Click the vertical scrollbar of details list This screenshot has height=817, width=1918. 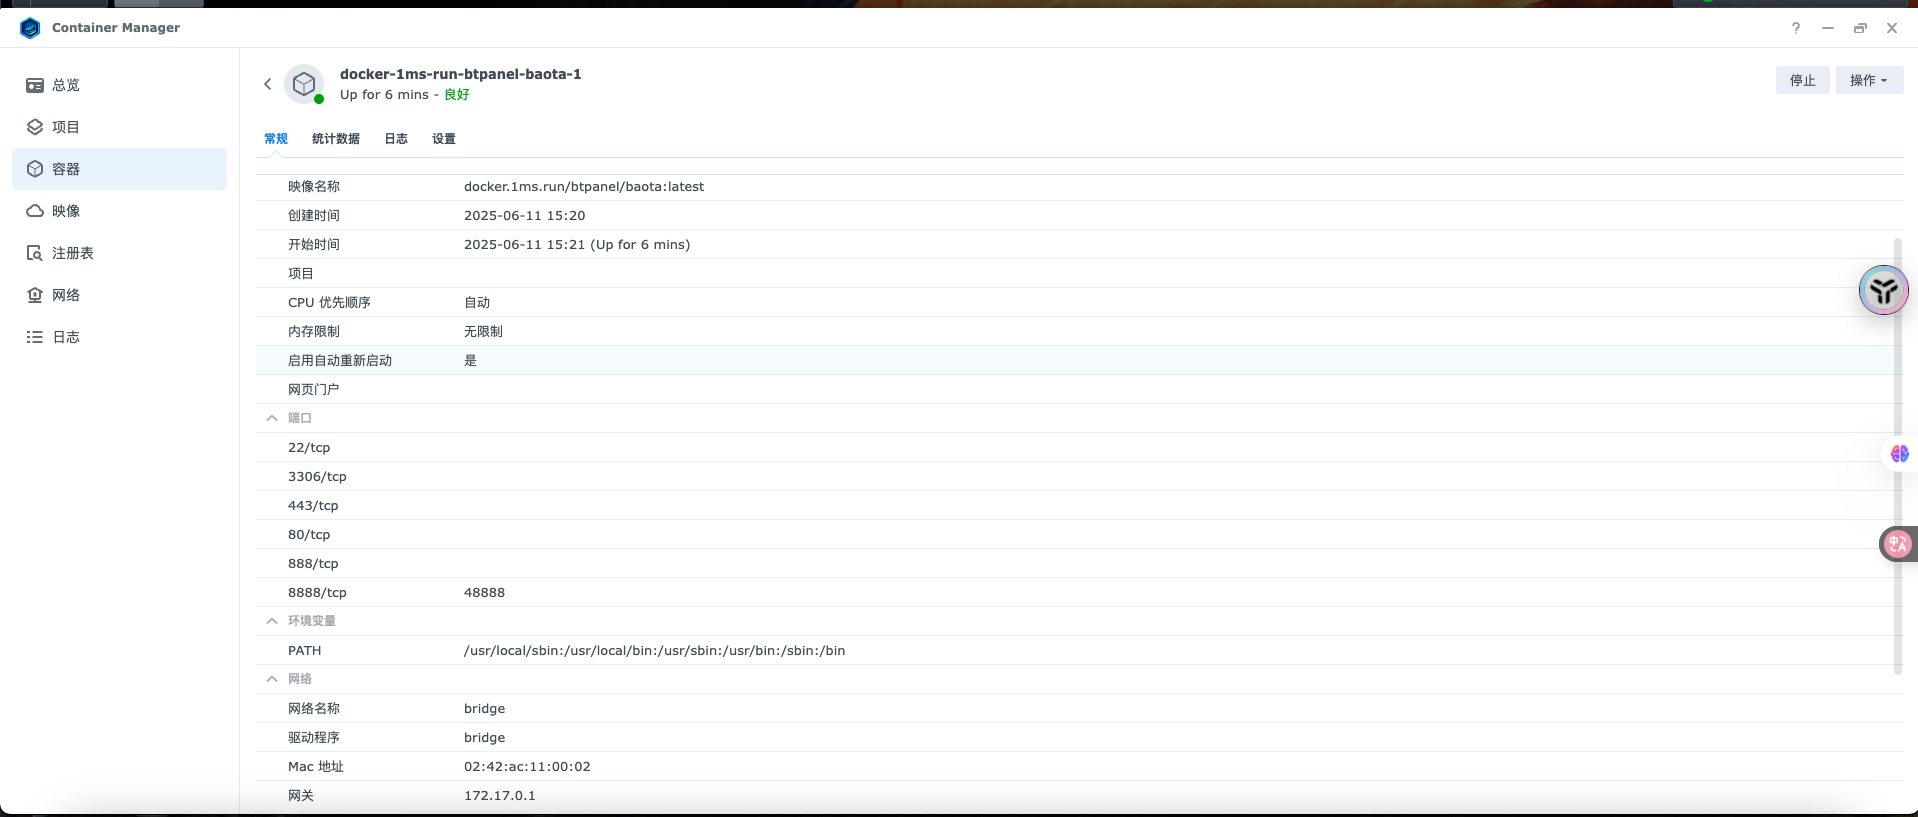coord(1898,455)
